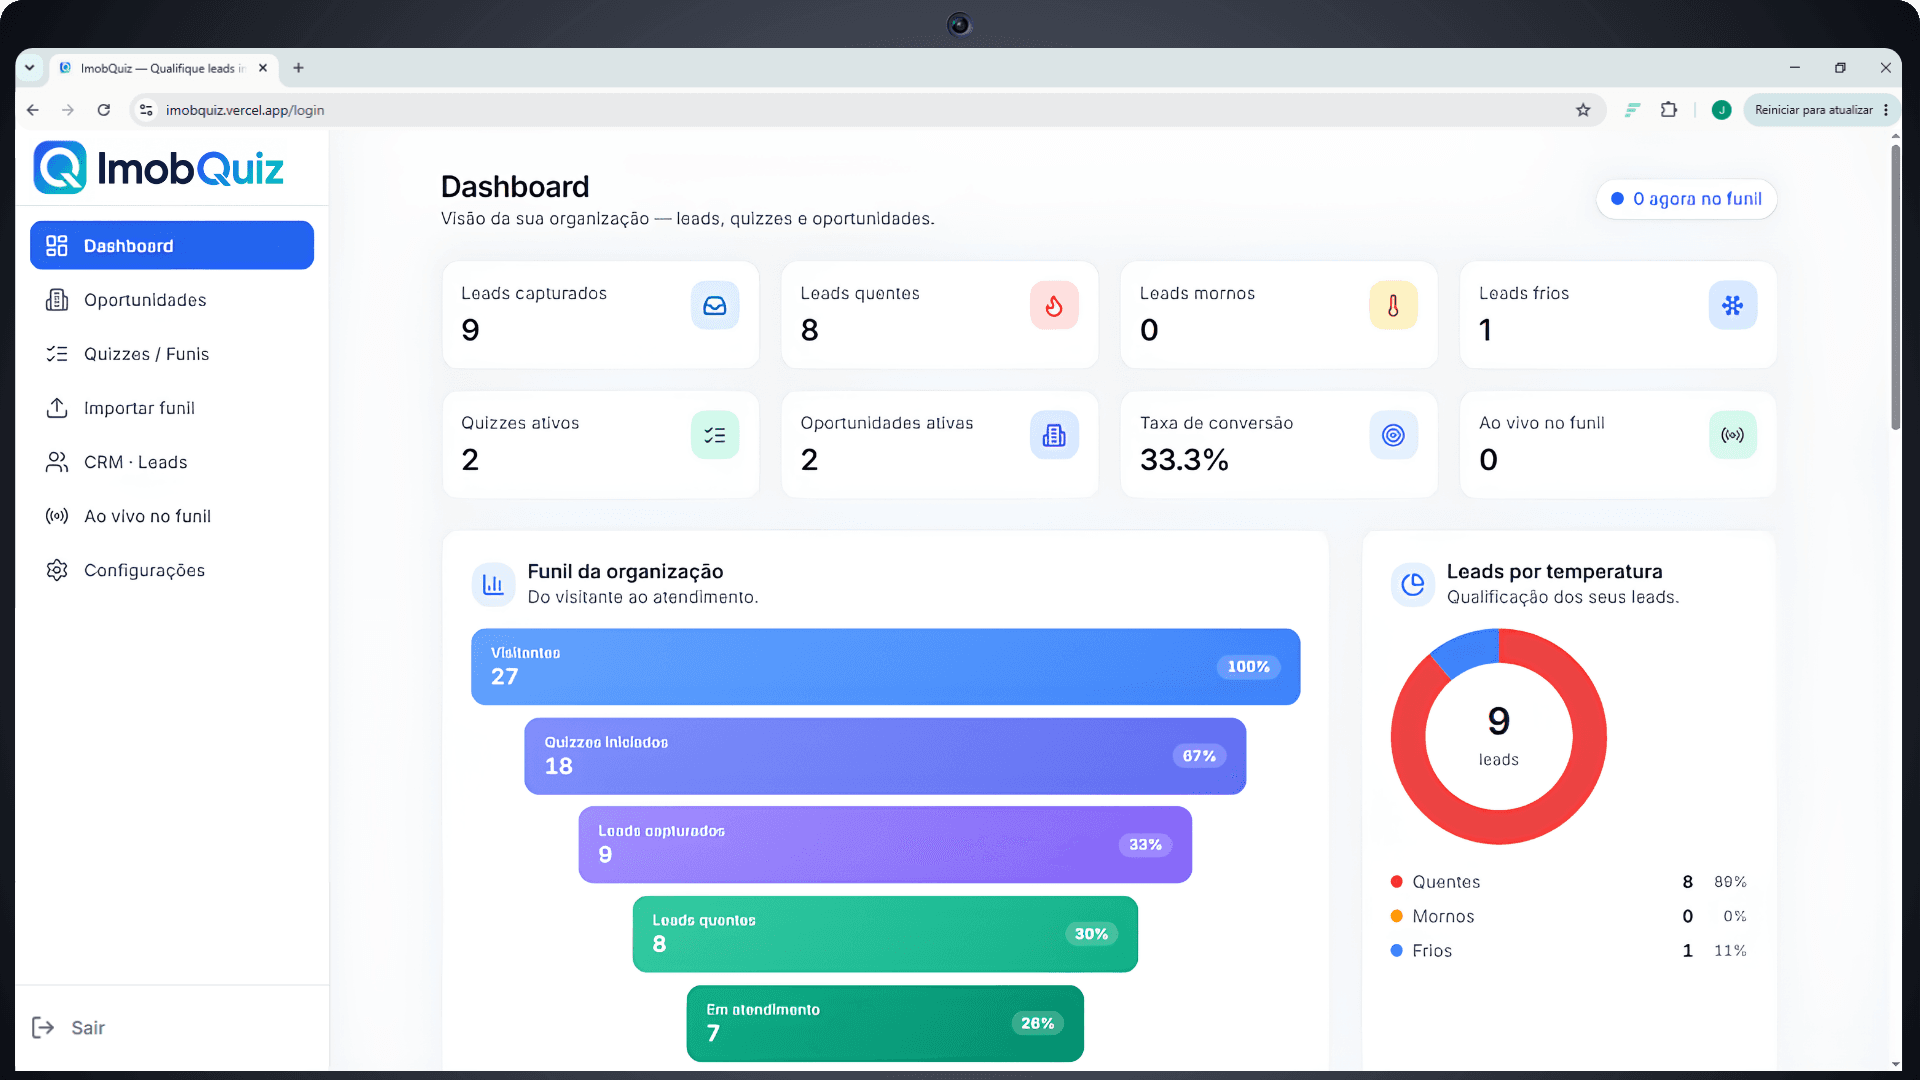The width and height of the screenshot is (1920, 1080).
Task: Click the Oportunidades building icon in sidebar
Action: coord(57,300)
